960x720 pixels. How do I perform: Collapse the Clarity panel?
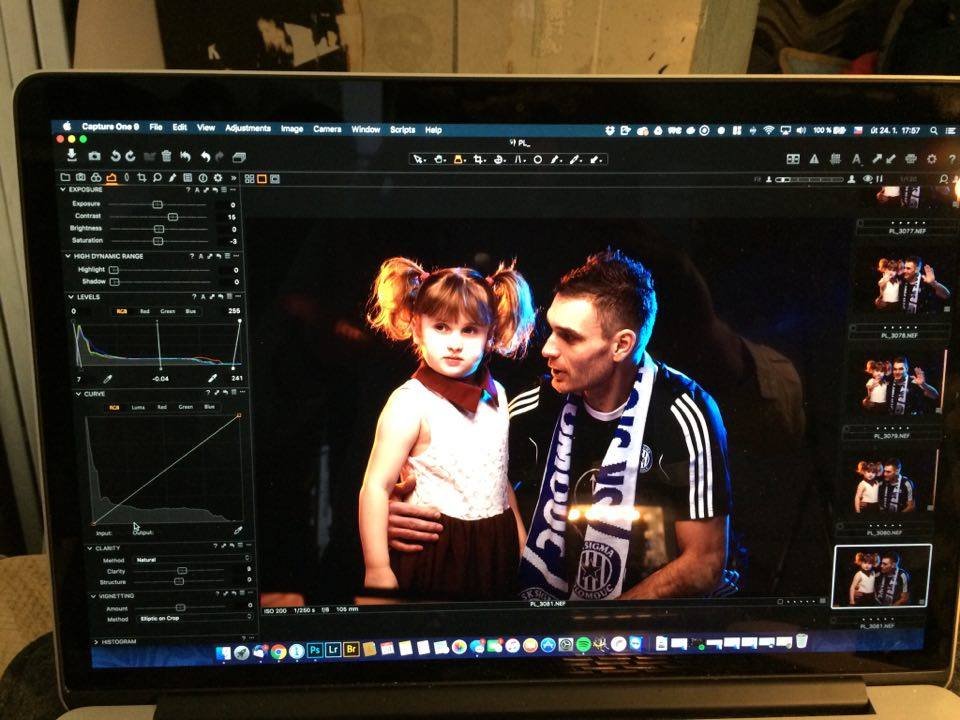[90, 549]
